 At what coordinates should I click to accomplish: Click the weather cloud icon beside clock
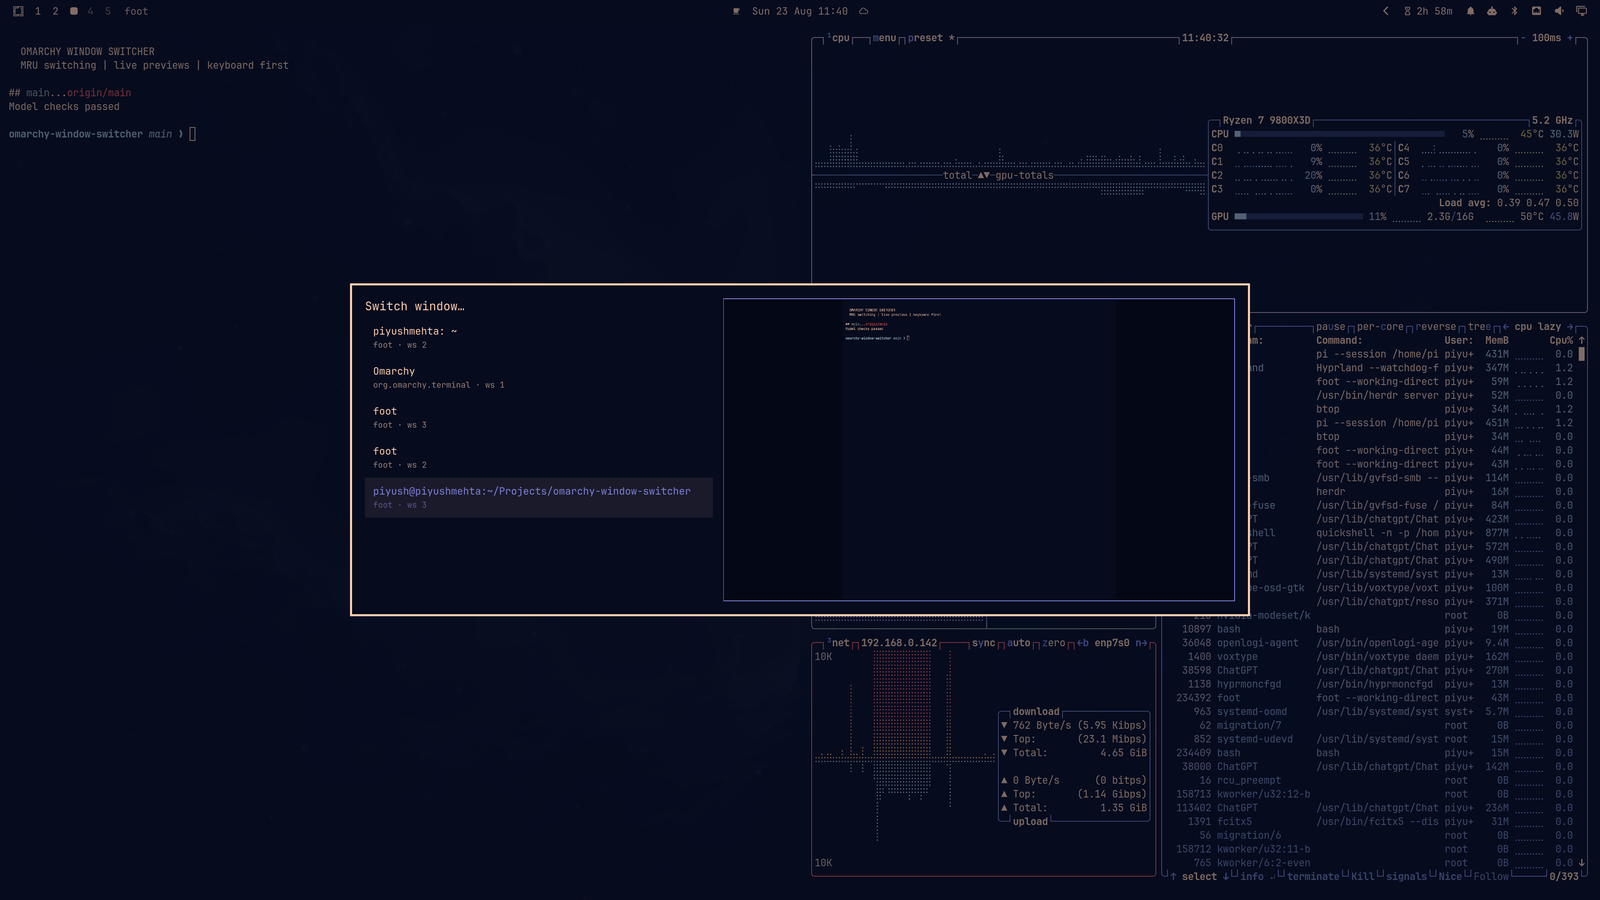tap(864, 11)
